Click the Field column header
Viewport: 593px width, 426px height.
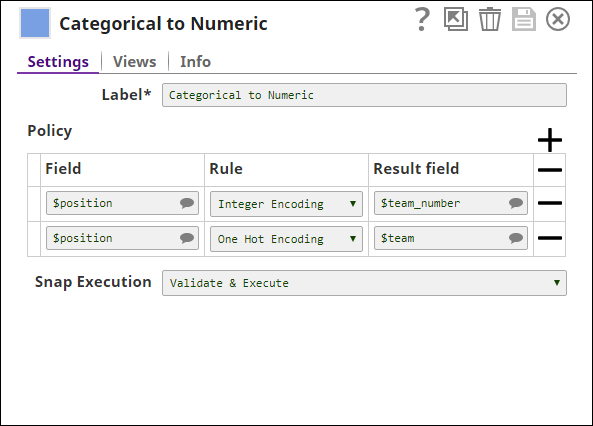coord(63,169)
